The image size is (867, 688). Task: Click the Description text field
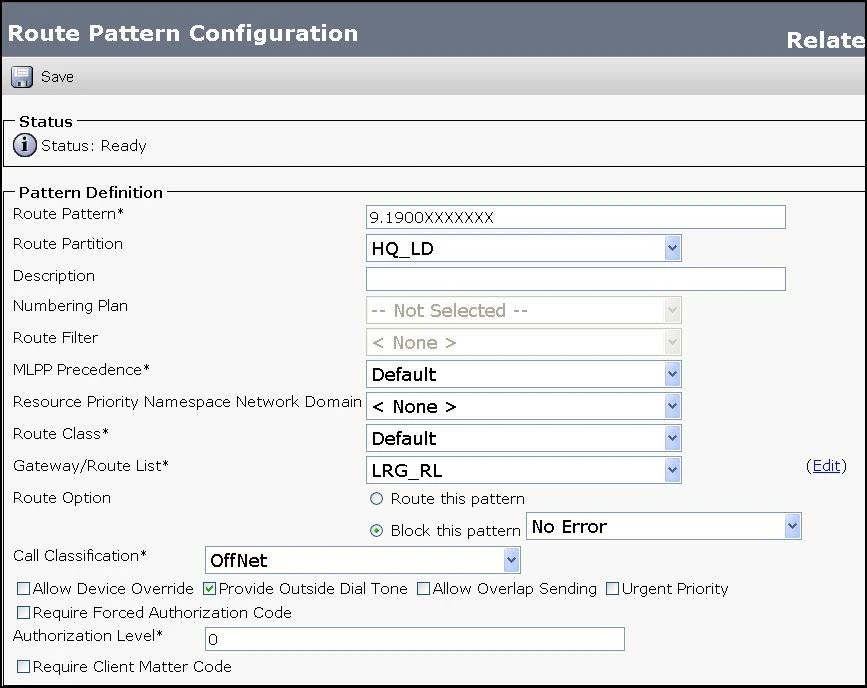coord(575,279)
